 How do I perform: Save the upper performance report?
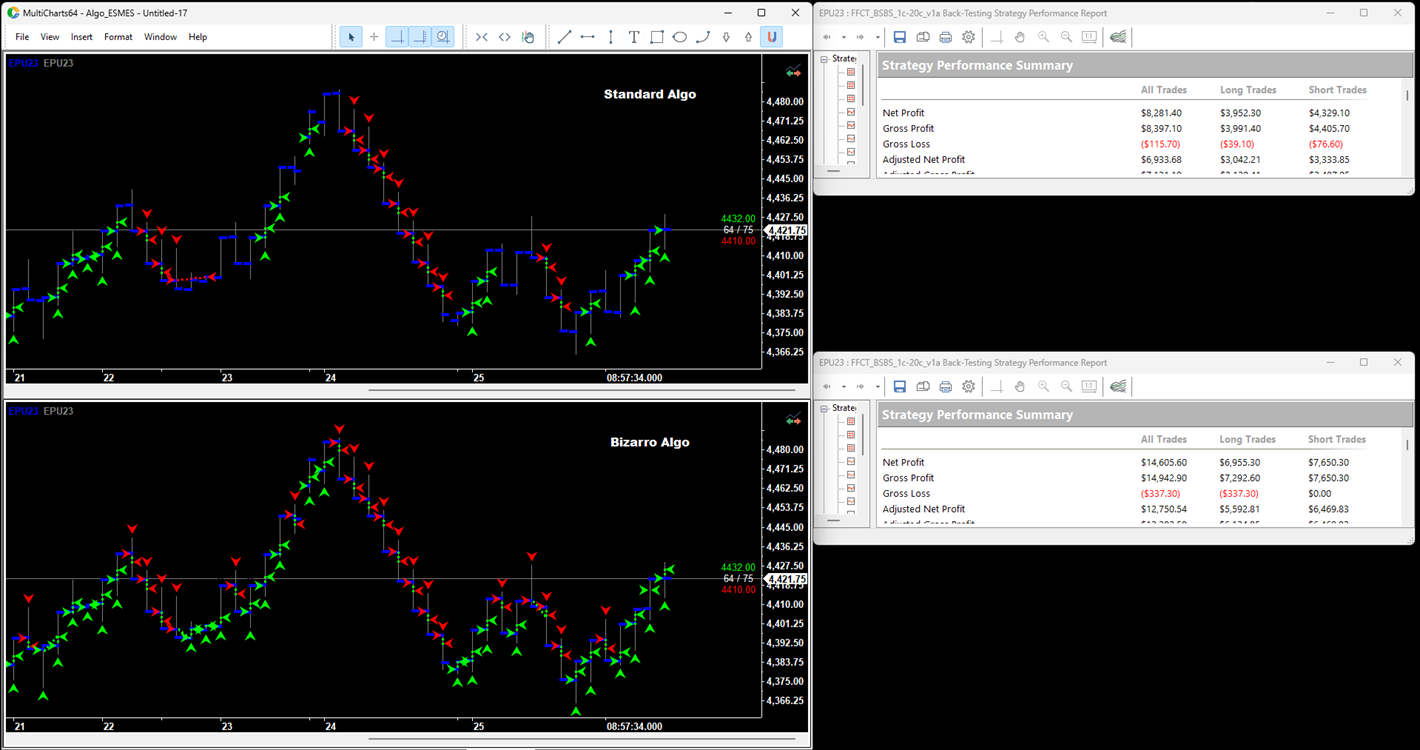click(x=899, y=37)
